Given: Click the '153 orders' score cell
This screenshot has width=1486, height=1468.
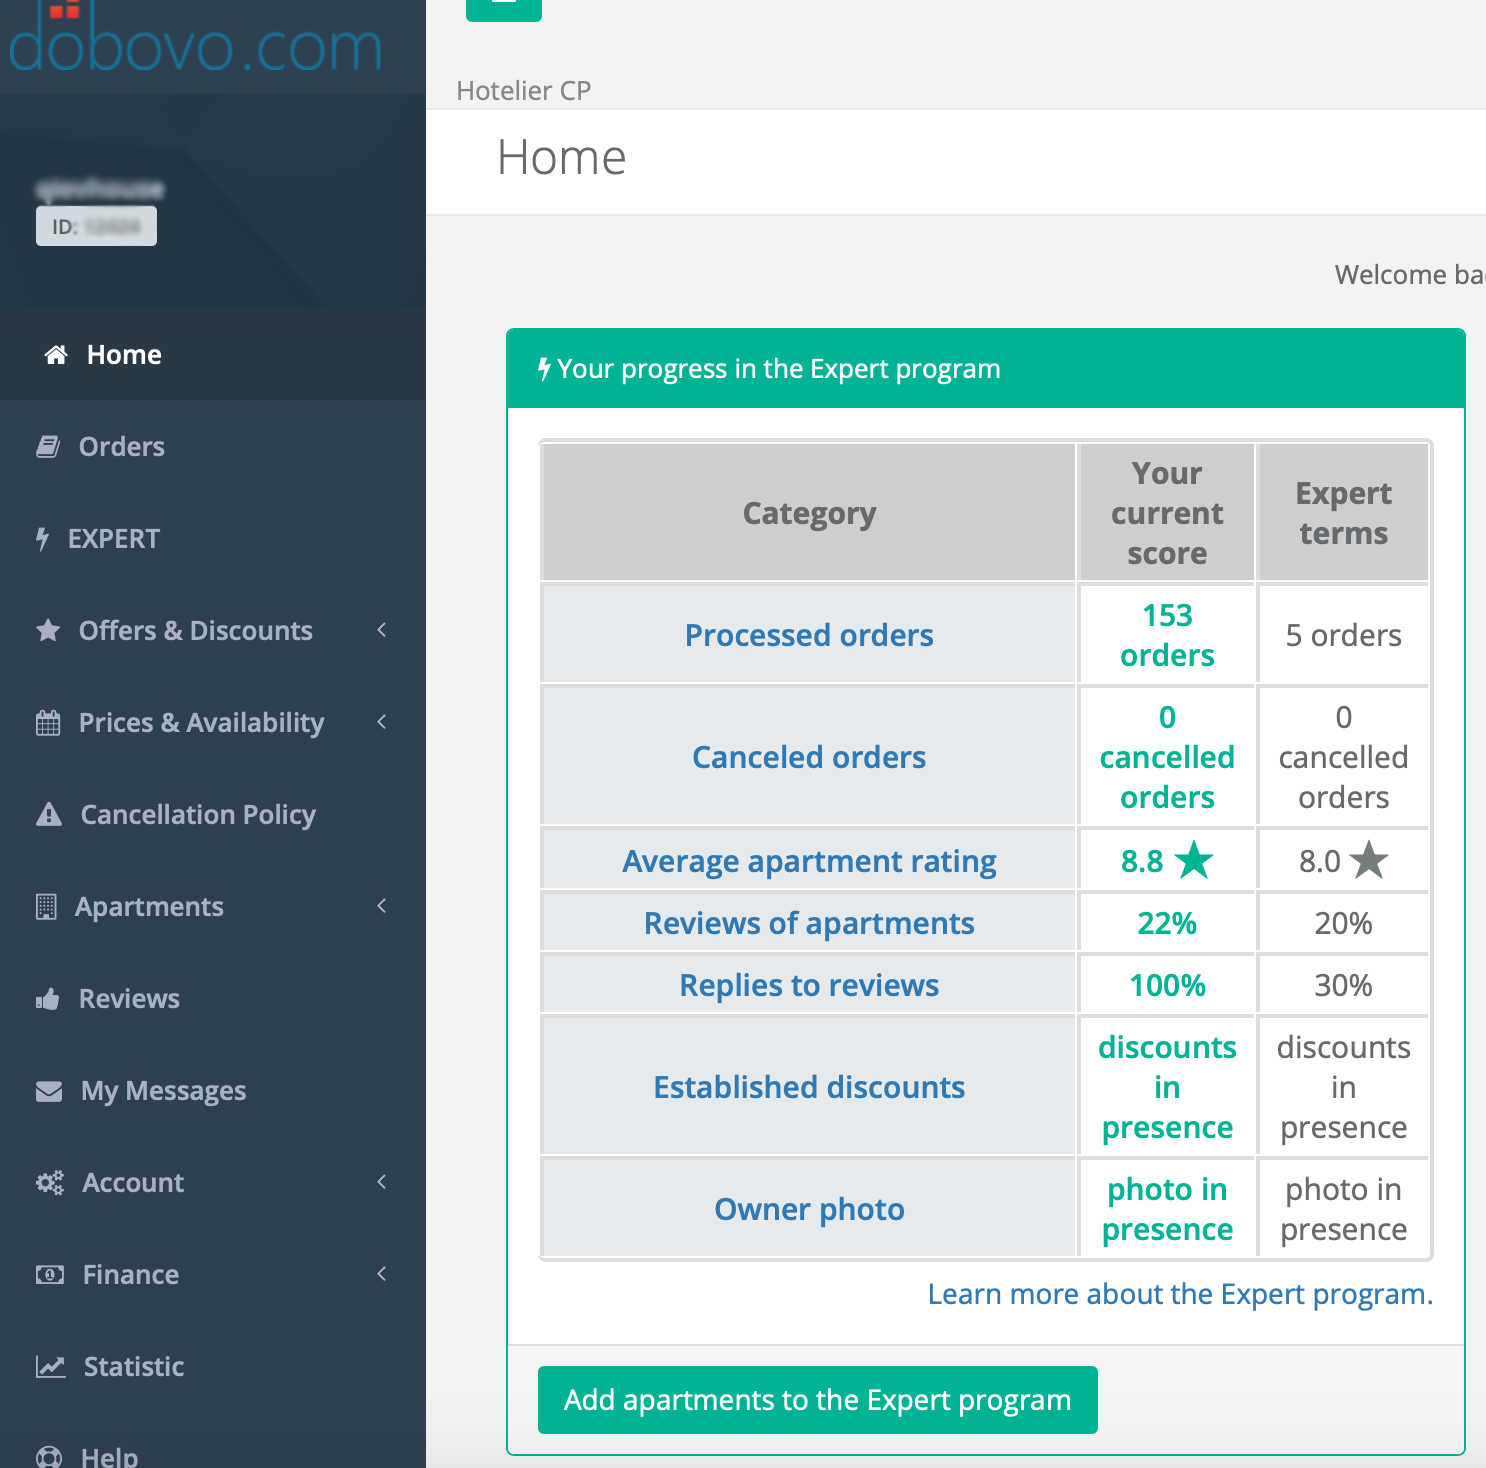Looking at the screenshot, I should point(1167,635).
